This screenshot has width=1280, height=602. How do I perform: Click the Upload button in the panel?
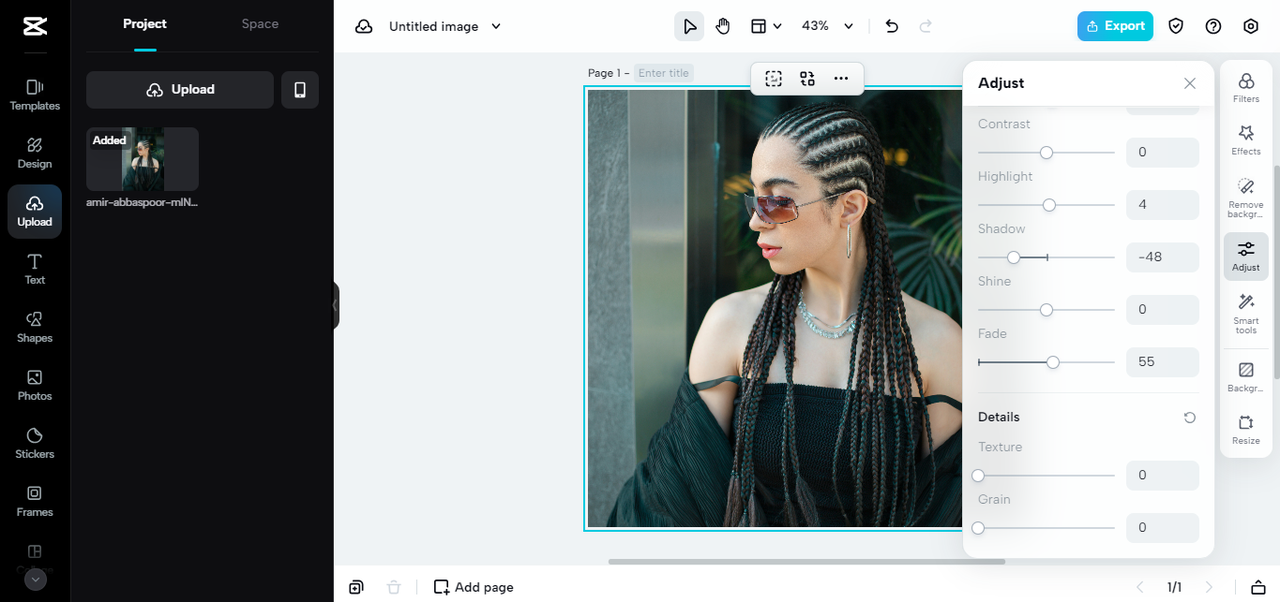pyautogui.click(x=180, y=90)
